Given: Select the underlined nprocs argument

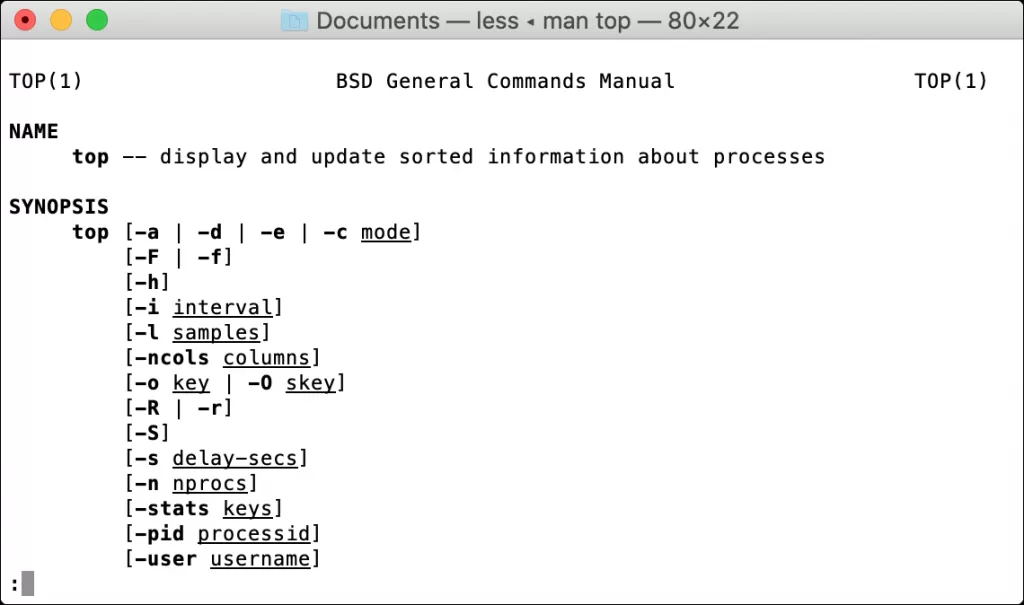Looking at the screenshot, I should [212, 483].
